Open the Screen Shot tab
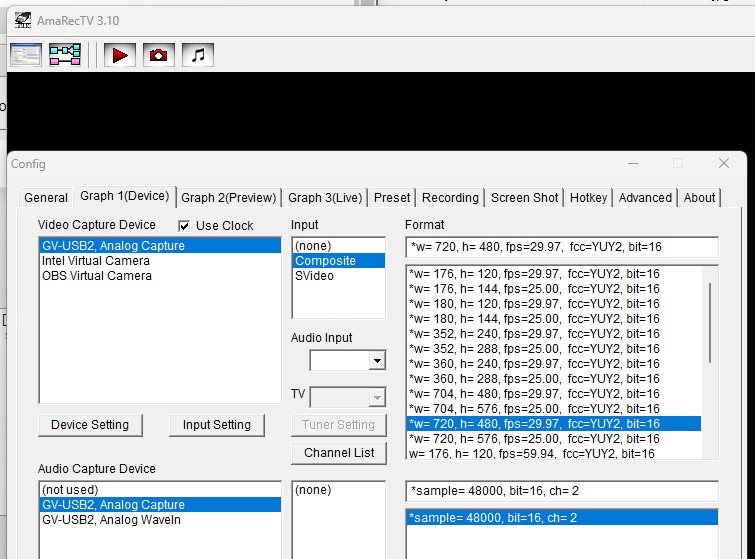 pyautogui.click(x=524, y=198)
